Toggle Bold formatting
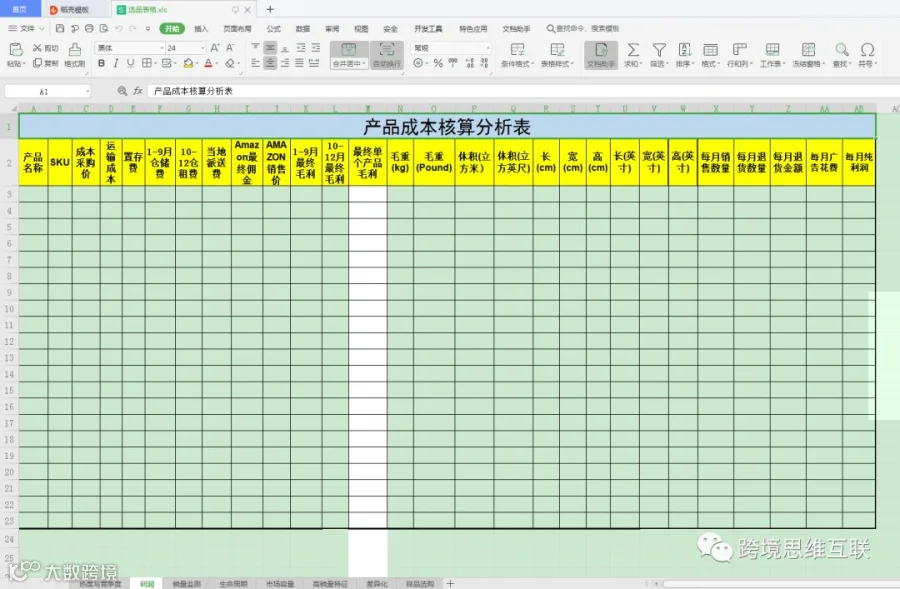The height and width of the screenshot is (589, 900). [101, 63]
